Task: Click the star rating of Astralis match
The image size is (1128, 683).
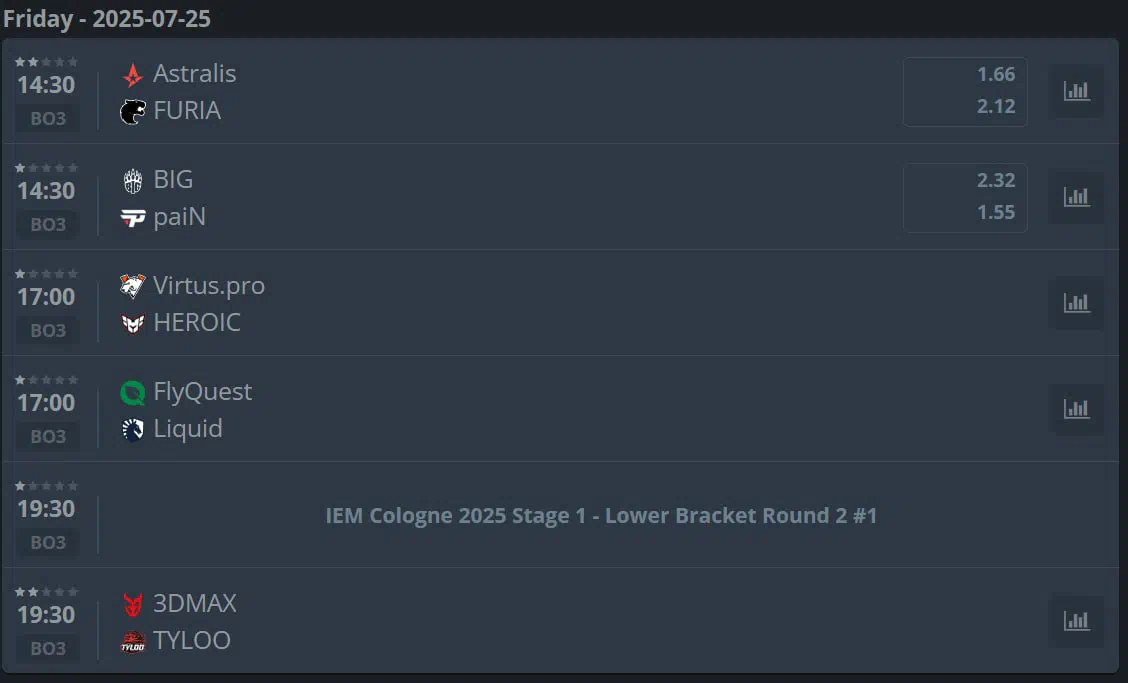Action: click(46, 62)
